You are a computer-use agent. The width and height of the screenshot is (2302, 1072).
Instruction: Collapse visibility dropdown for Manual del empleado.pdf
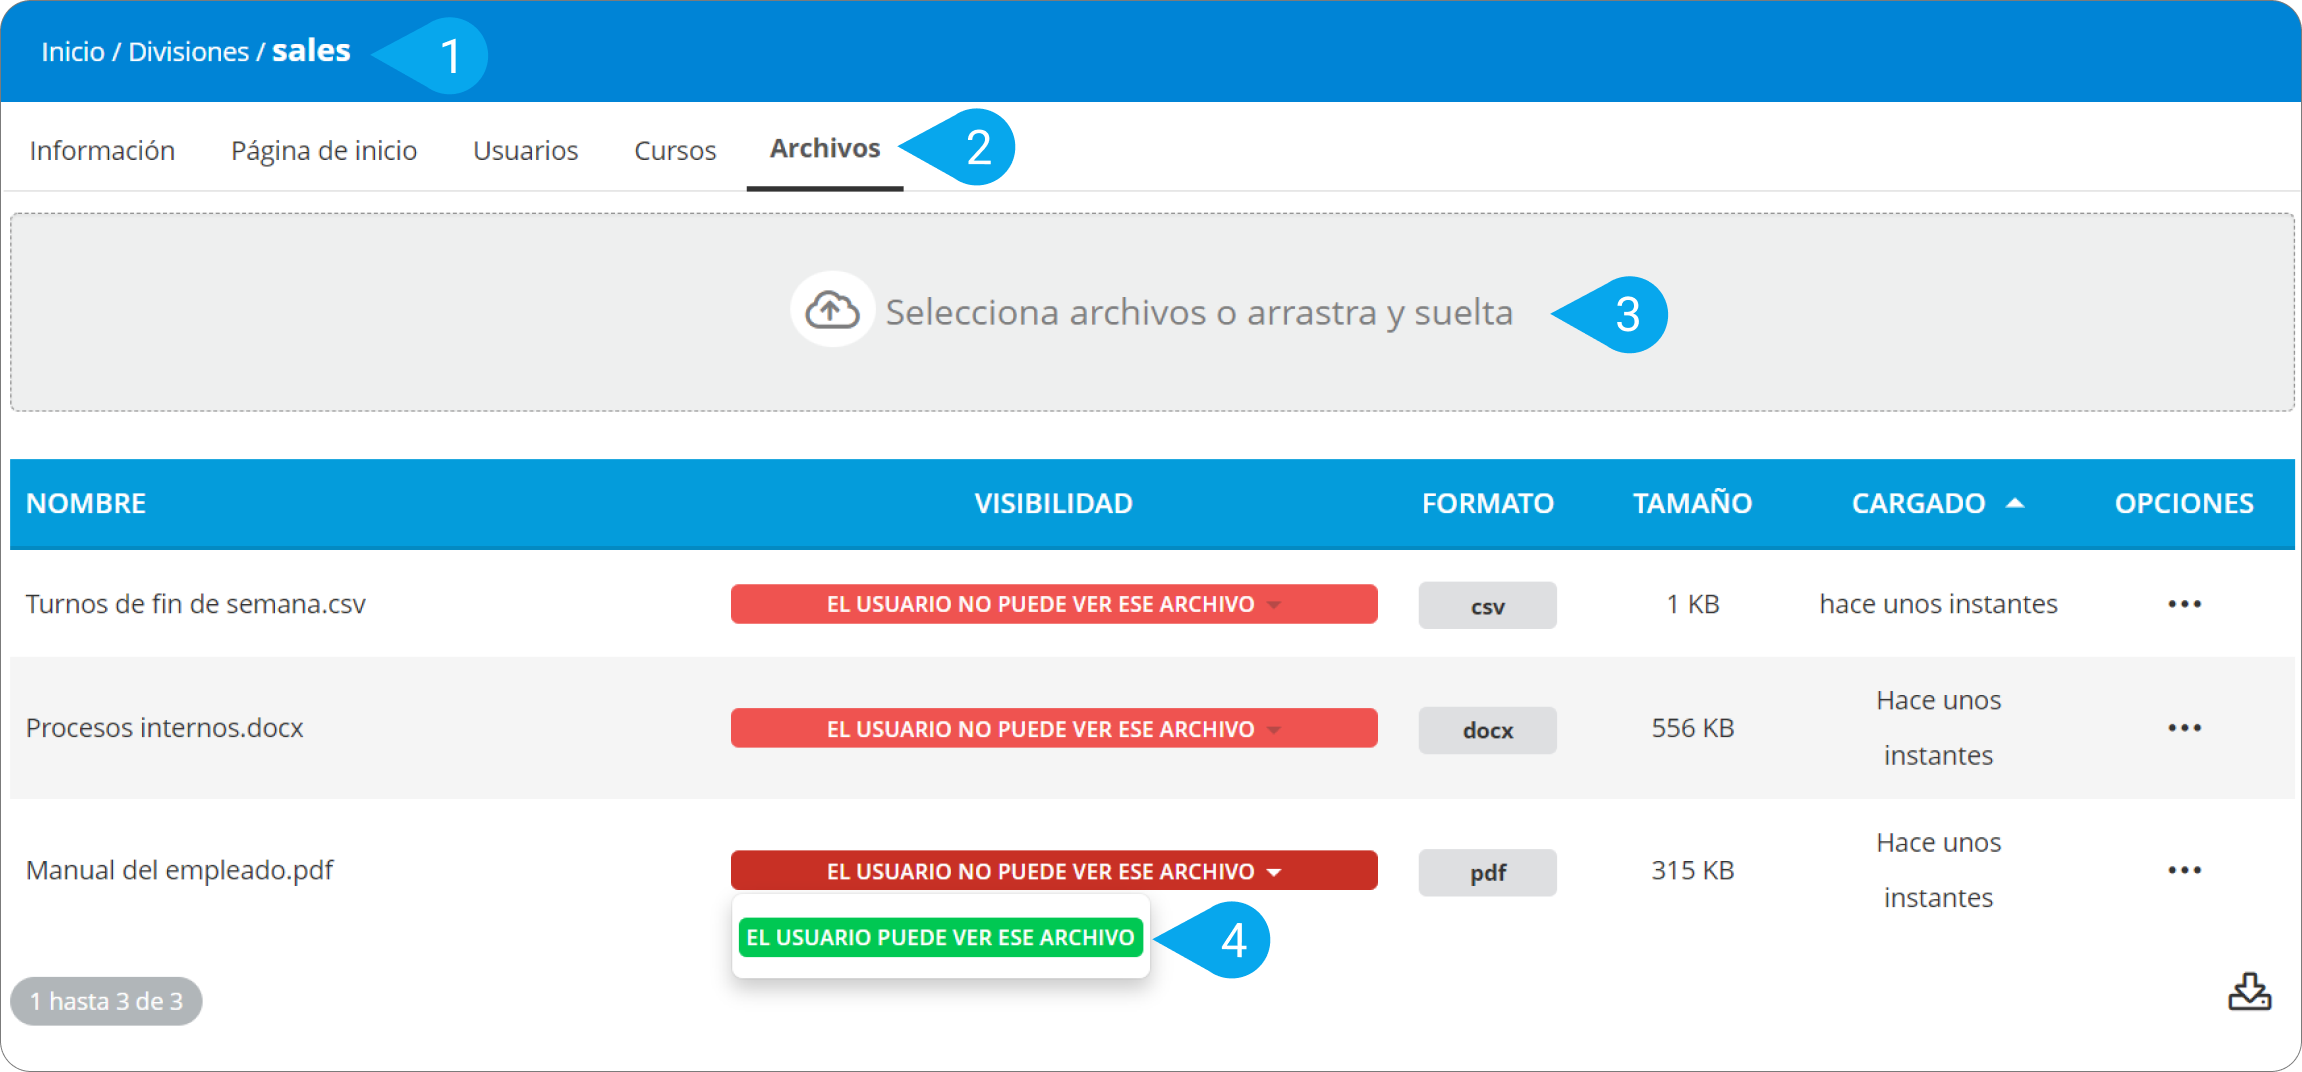(x=1053, y=871)
